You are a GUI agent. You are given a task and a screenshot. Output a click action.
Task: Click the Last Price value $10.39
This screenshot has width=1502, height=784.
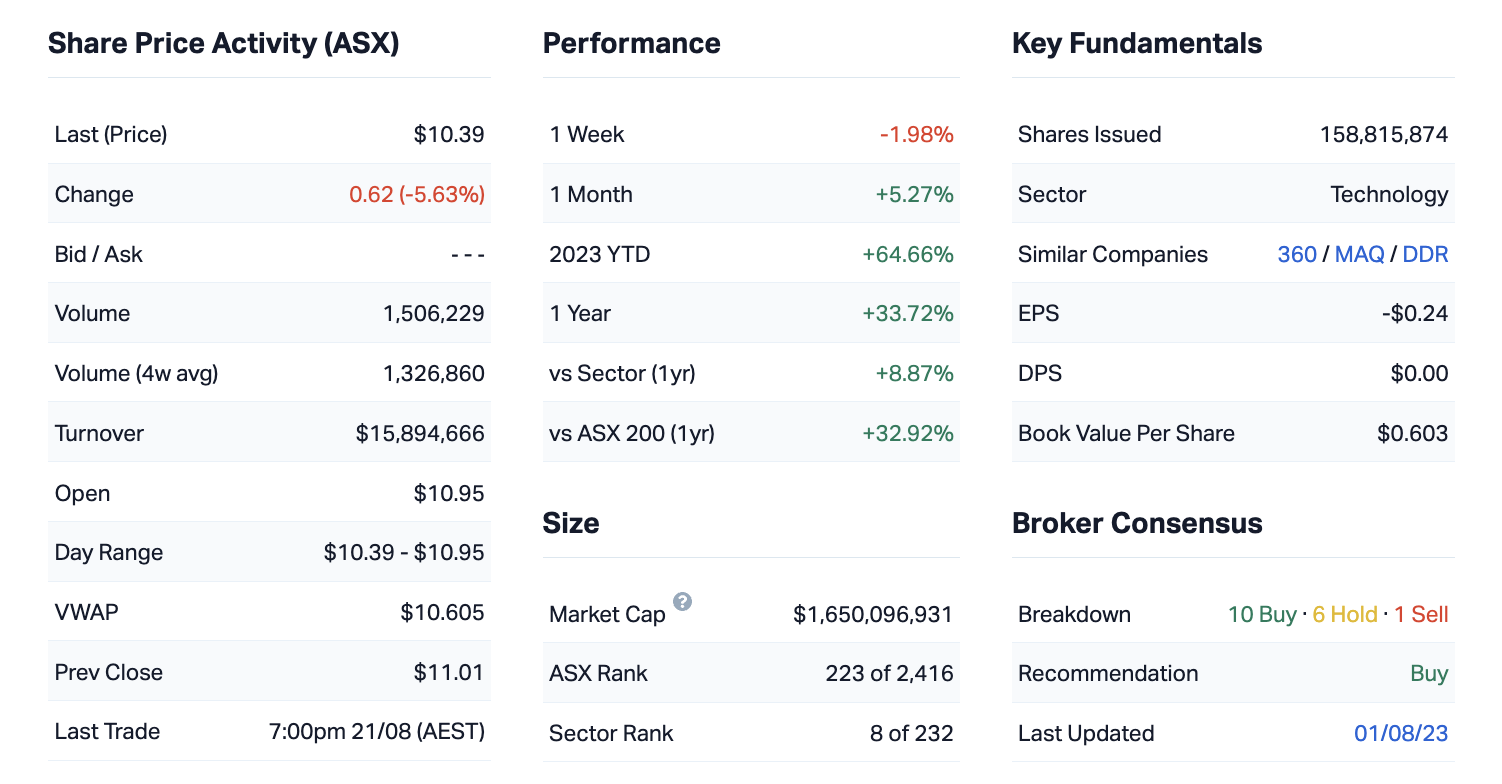449,134
